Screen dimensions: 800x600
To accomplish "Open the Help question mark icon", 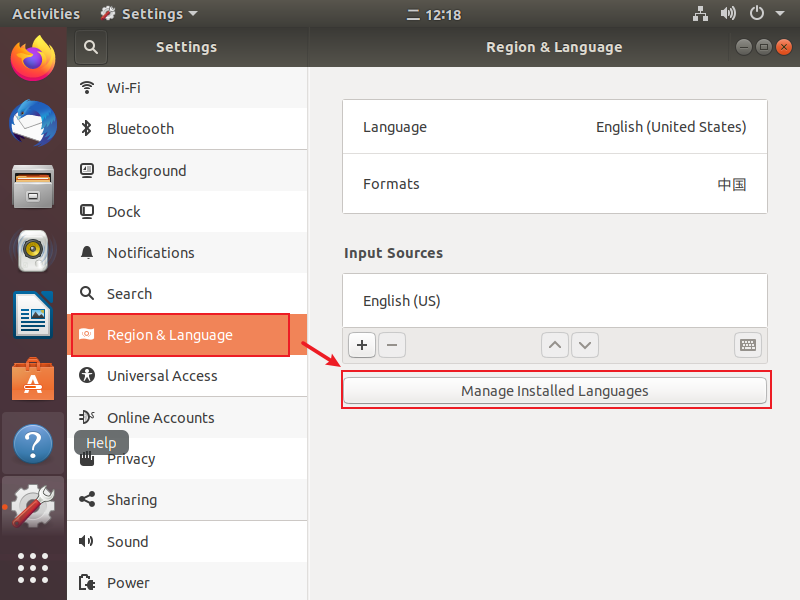I will (x=33, y=443).
